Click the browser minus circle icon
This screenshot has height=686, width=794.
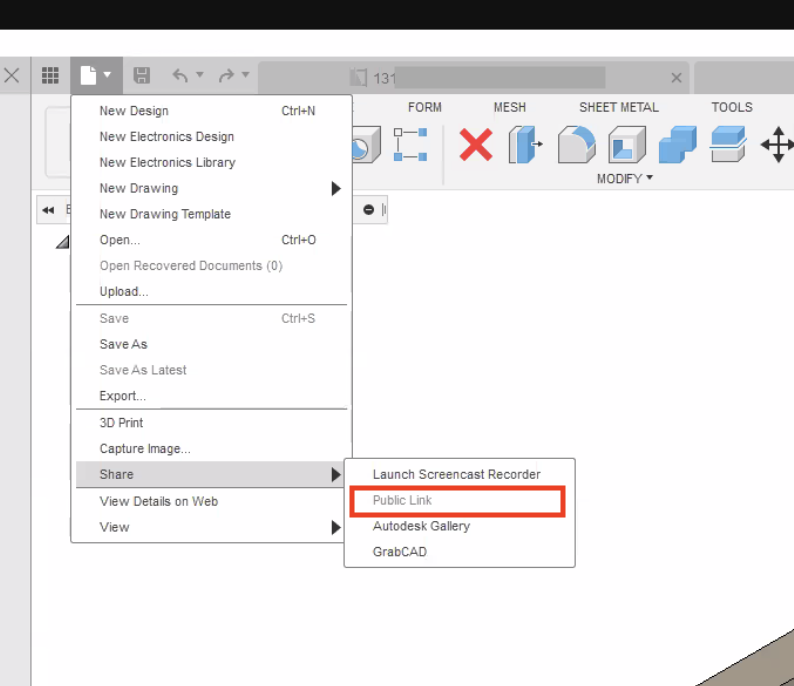(369, 210)
